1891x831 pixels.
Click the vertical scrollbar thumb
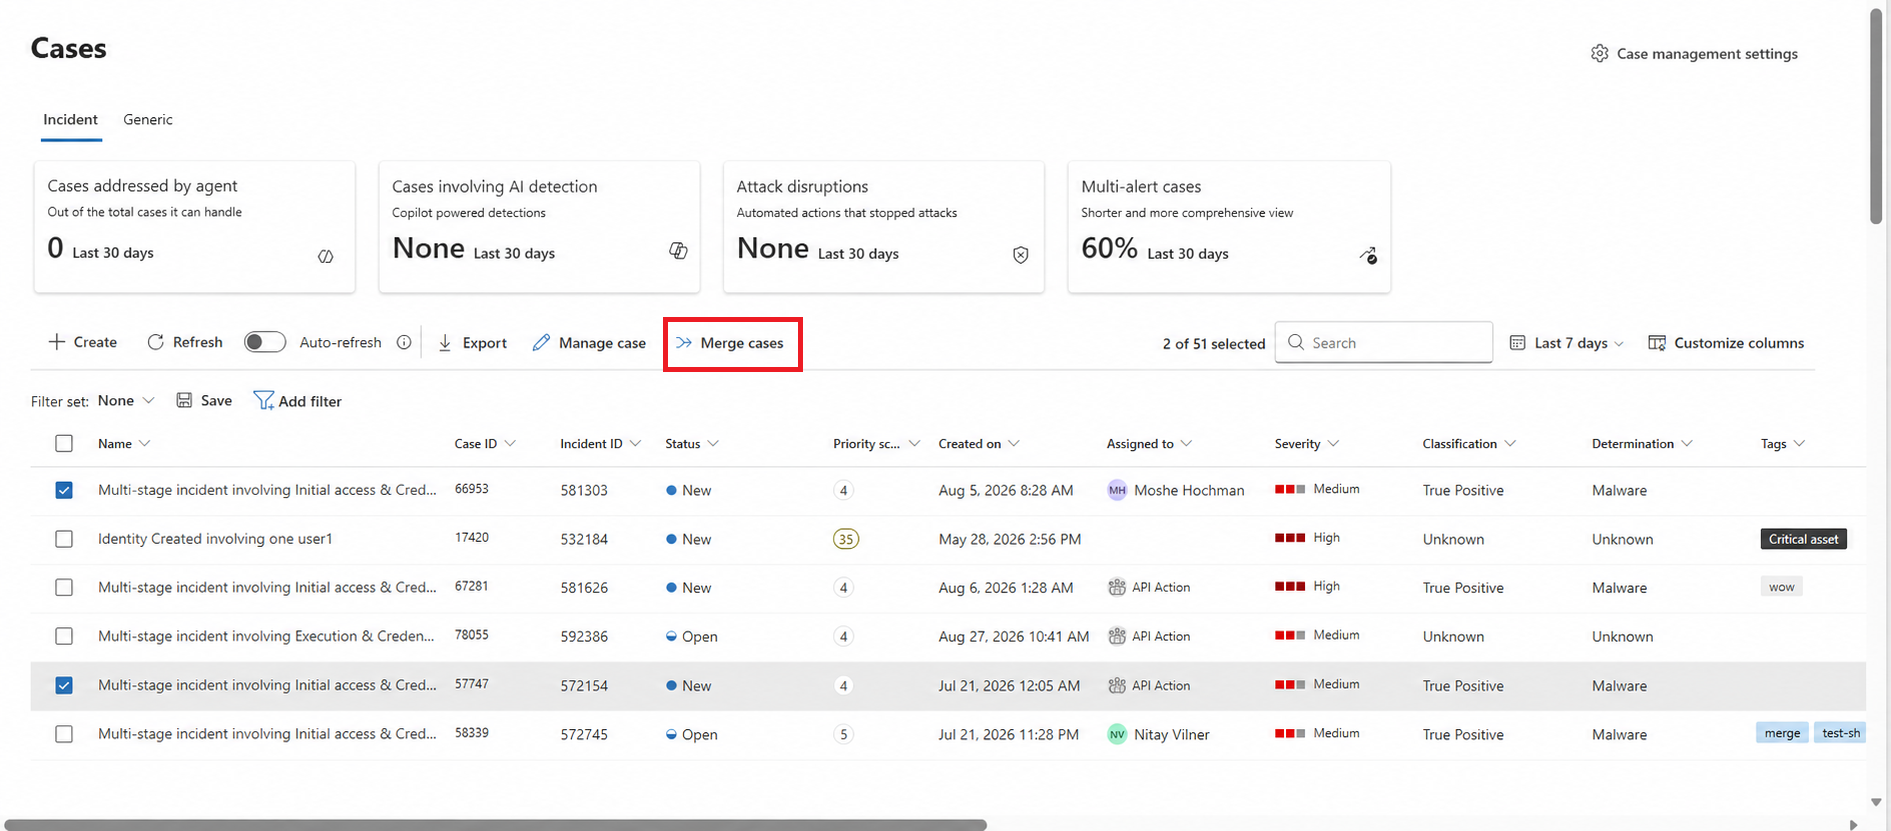coord(1876,115)
